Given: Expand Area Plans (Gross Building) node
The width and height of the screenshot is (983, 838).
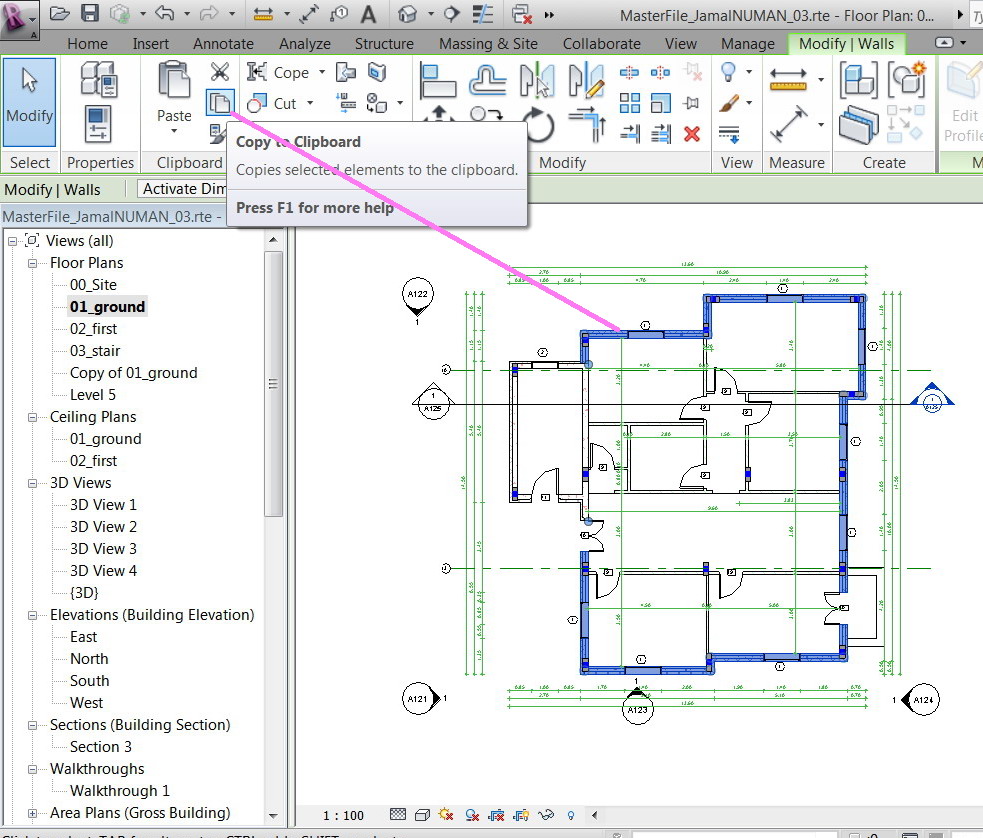Looking at the screenshot, I should [32, 813].
